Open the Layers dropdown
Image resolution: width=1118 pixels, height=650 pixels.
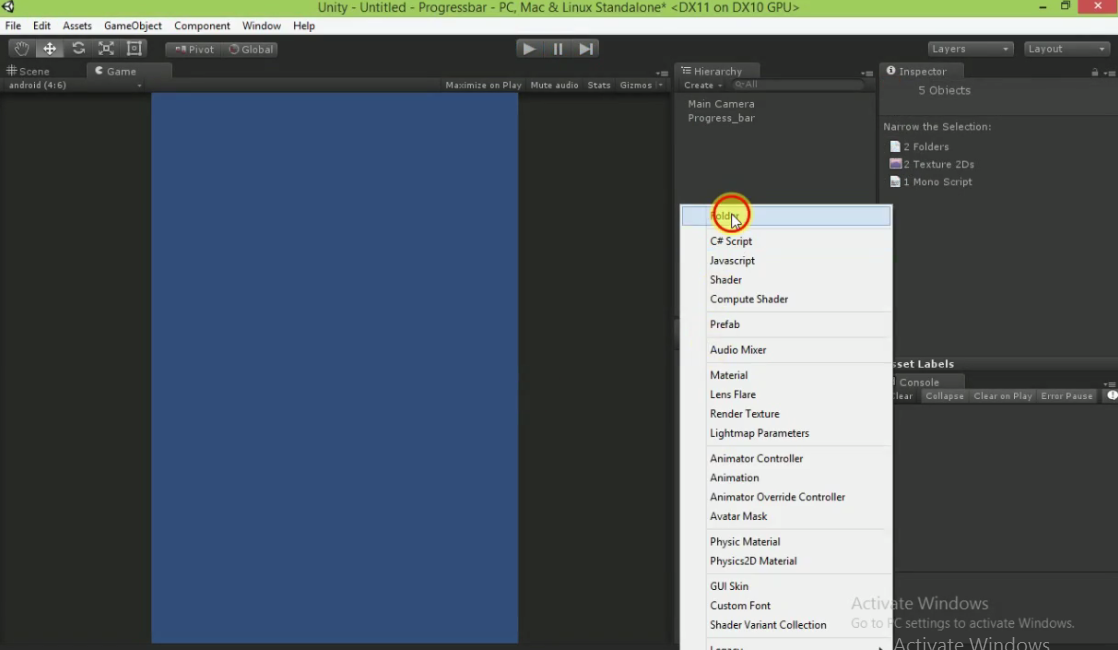click(x=970, y=48)
